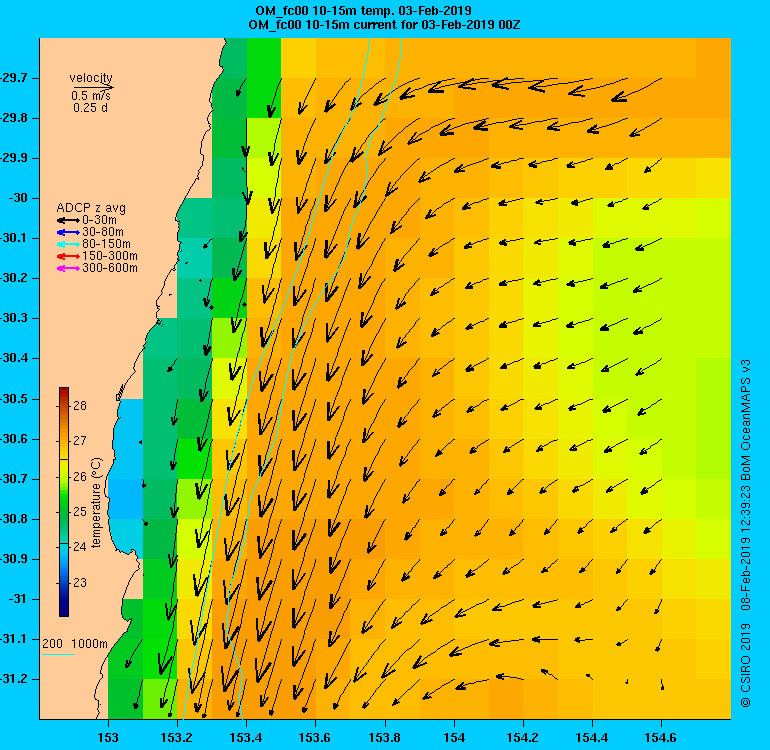
Task: Click the '-30.5' latitude axis label
Action: [x=13, y=399]
